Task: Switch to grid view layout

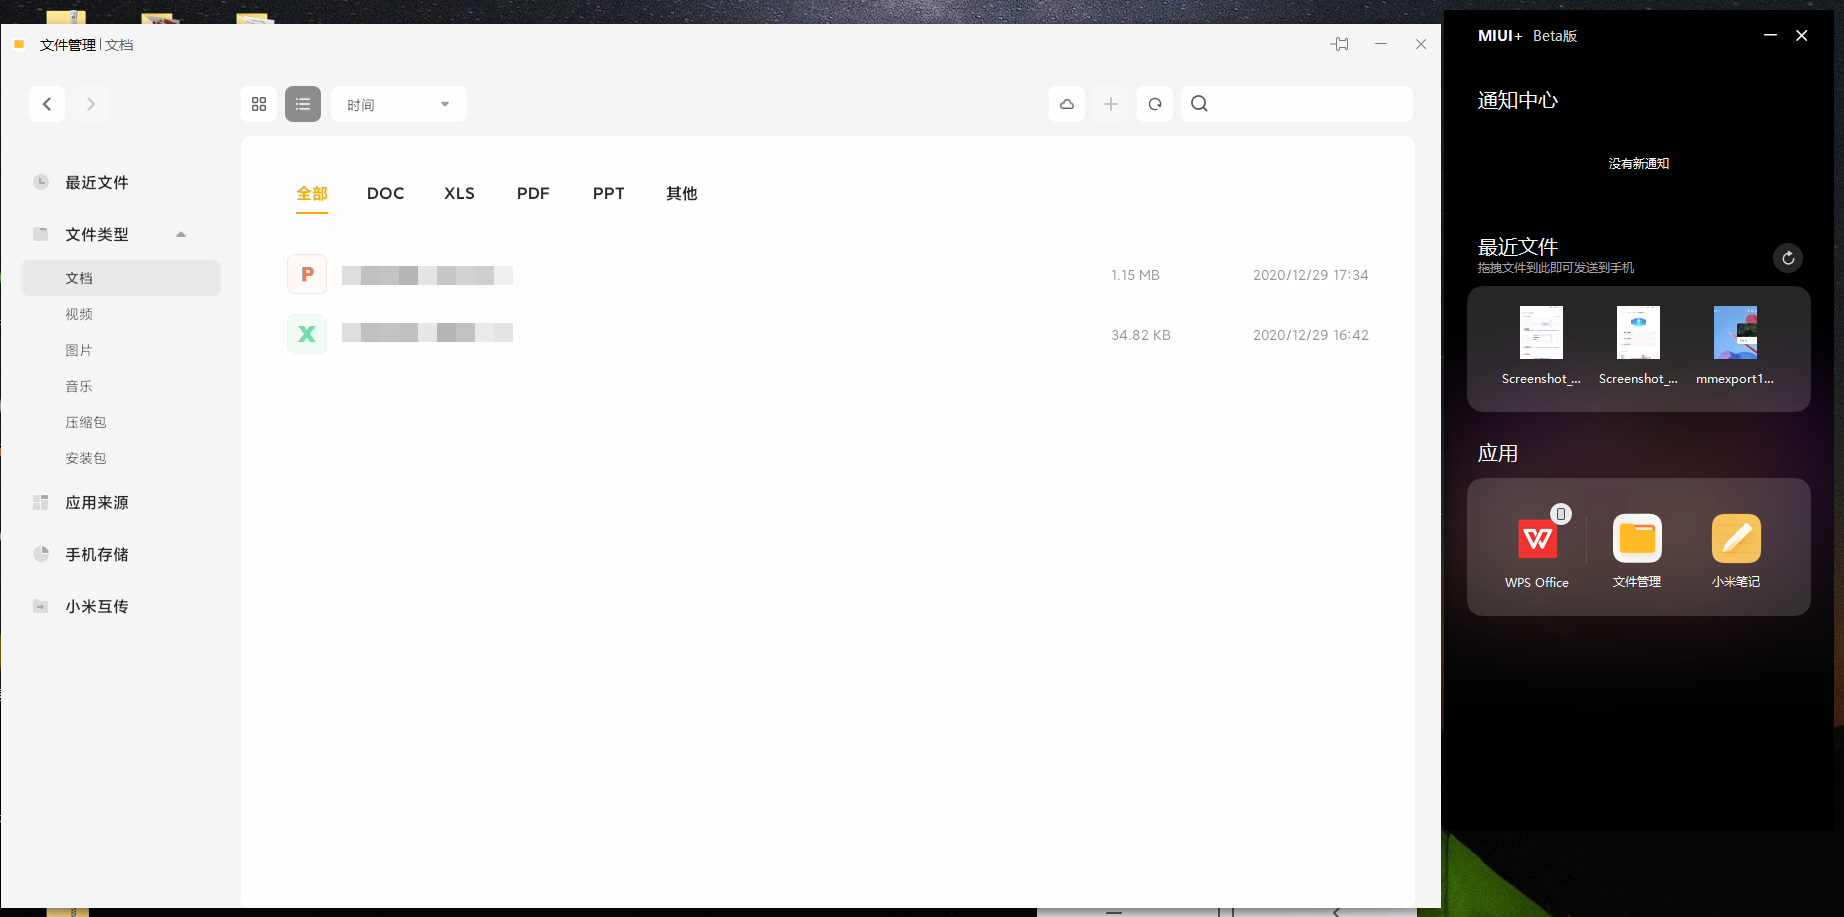Action: coord(259,104)
